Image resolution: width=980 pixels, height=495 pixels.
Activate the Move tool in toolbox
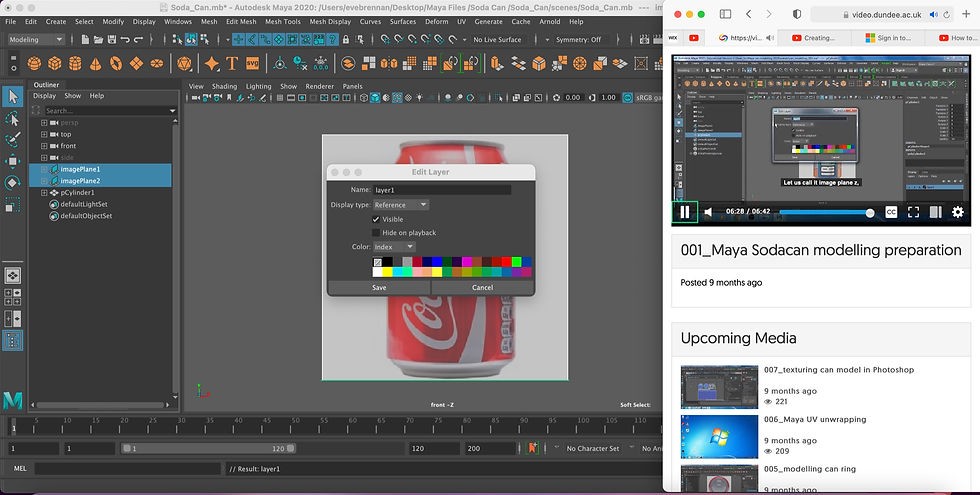click(x=12, y=161)
